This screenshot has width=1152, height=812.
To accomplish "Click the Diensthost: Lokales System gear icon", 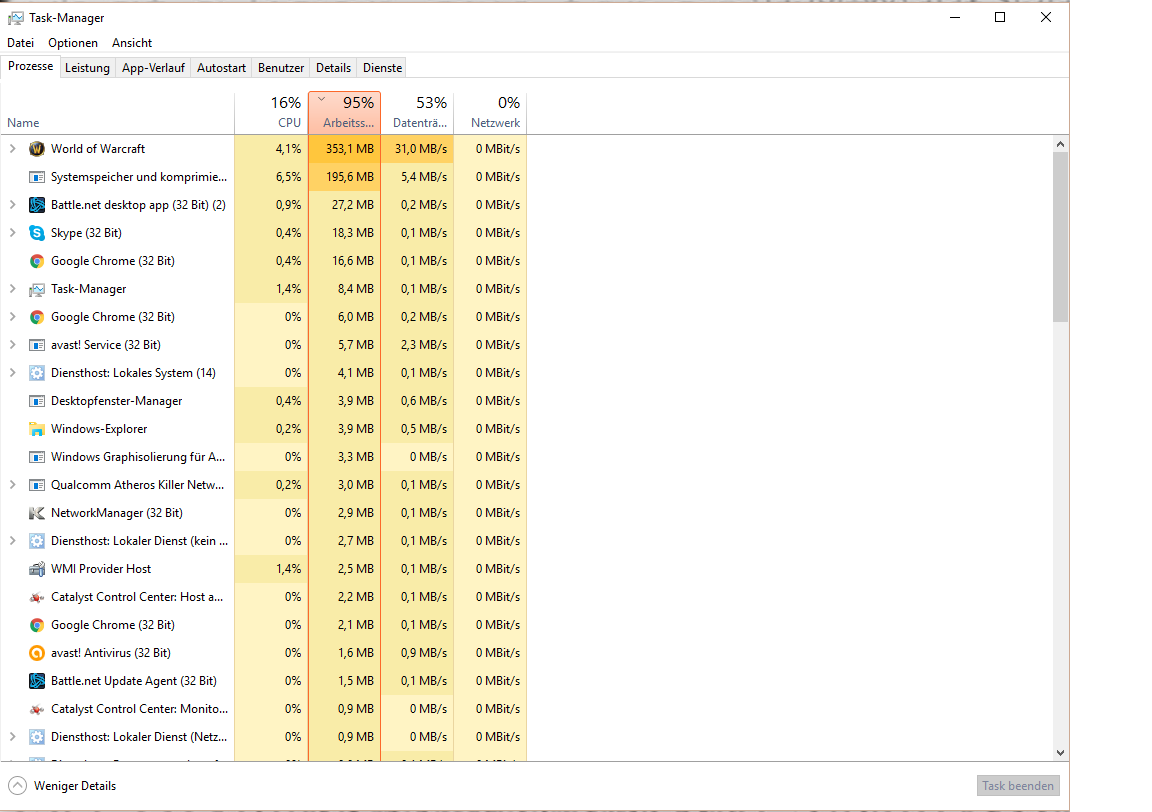I will [37, 373].
